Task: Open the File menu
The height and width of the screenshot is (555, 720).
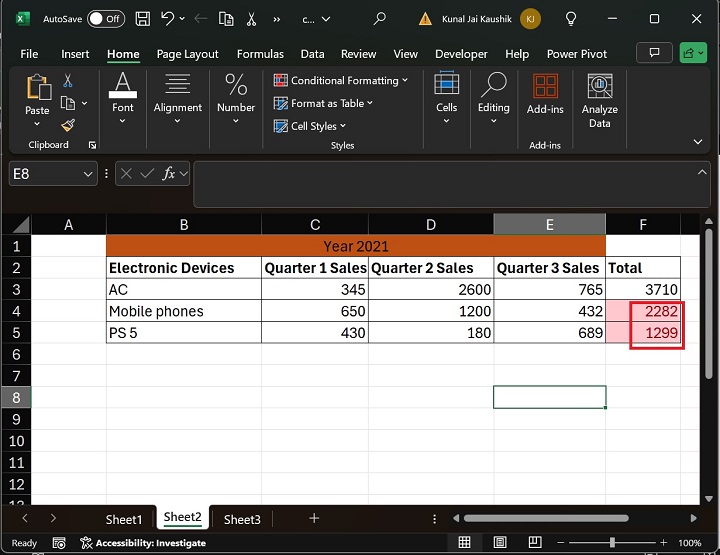Action: tap(29, 54)
